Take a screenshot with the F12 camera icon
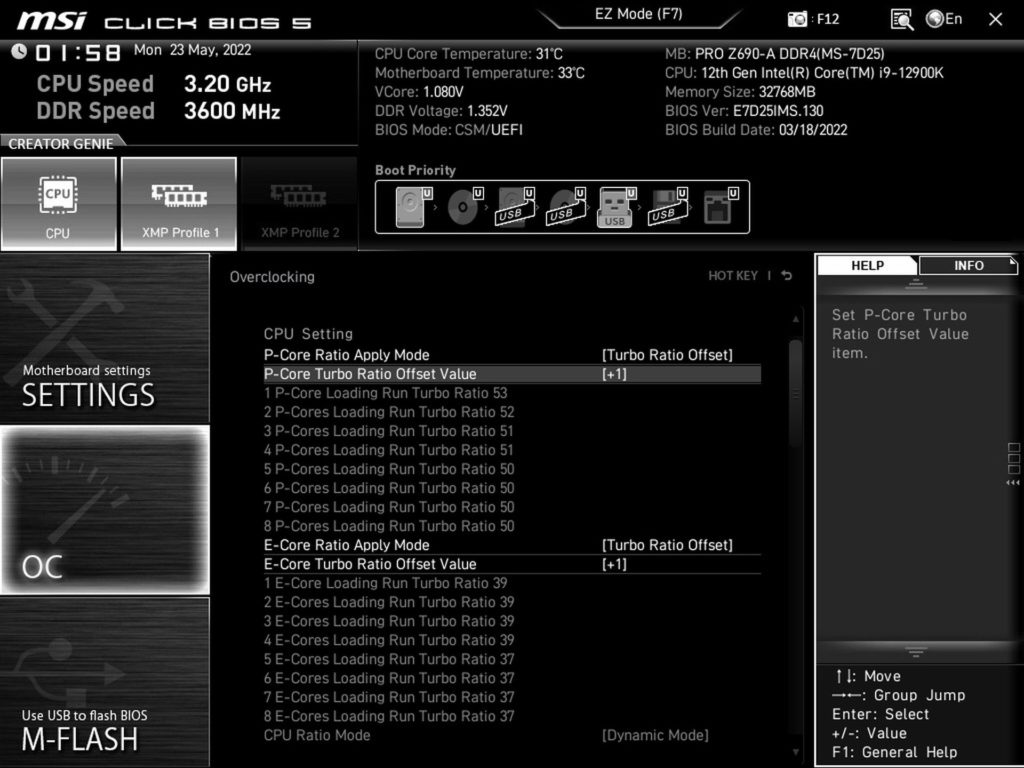Viewport: 1024px width, 768px height. click(797, 19)
